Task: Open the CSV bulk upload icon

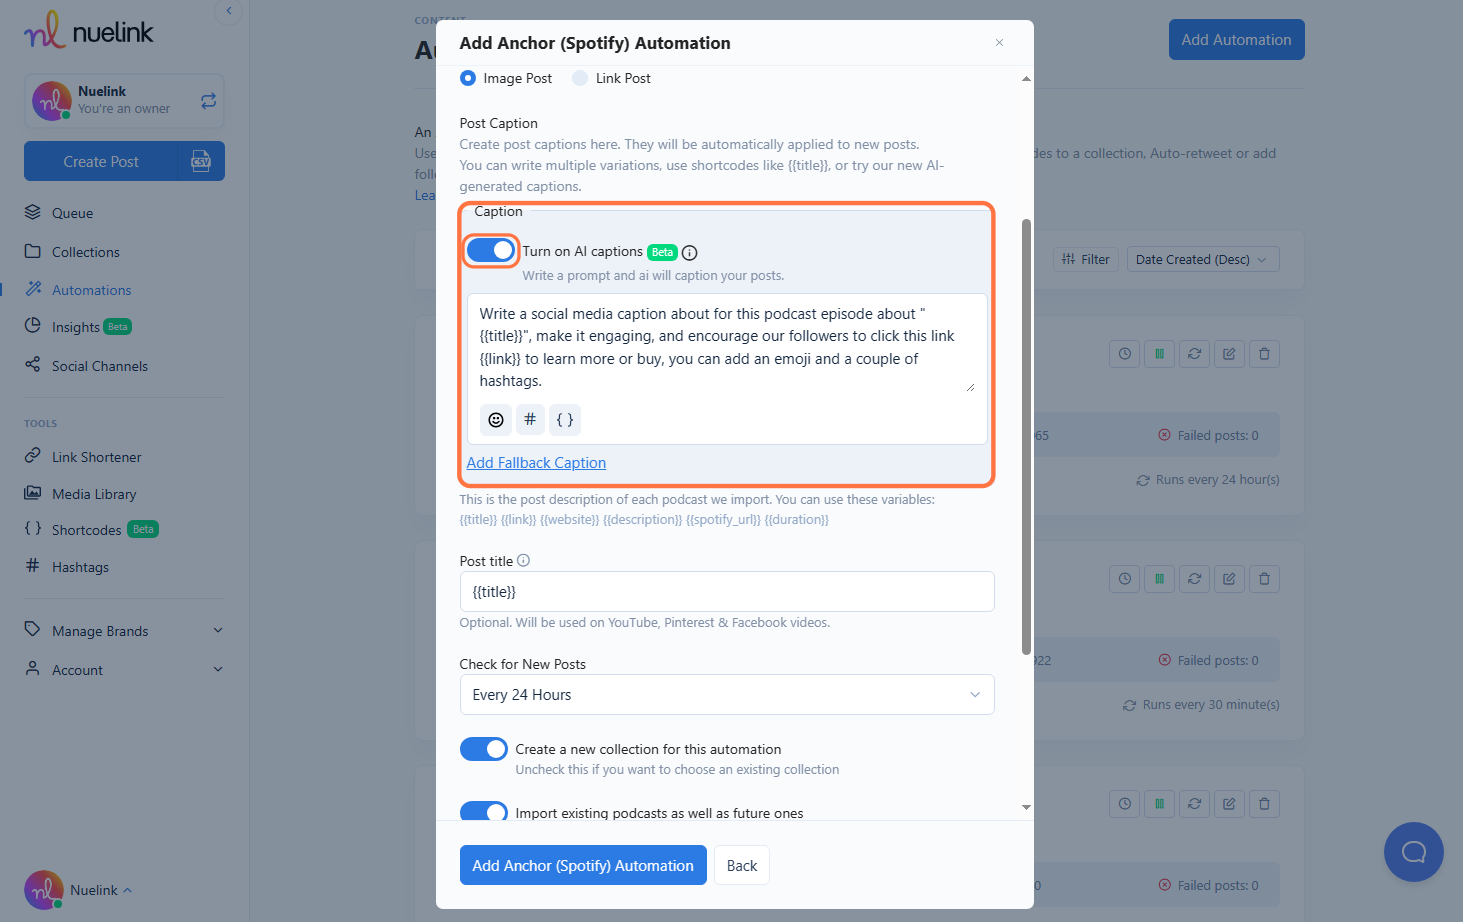Action: tap(201, 161)
